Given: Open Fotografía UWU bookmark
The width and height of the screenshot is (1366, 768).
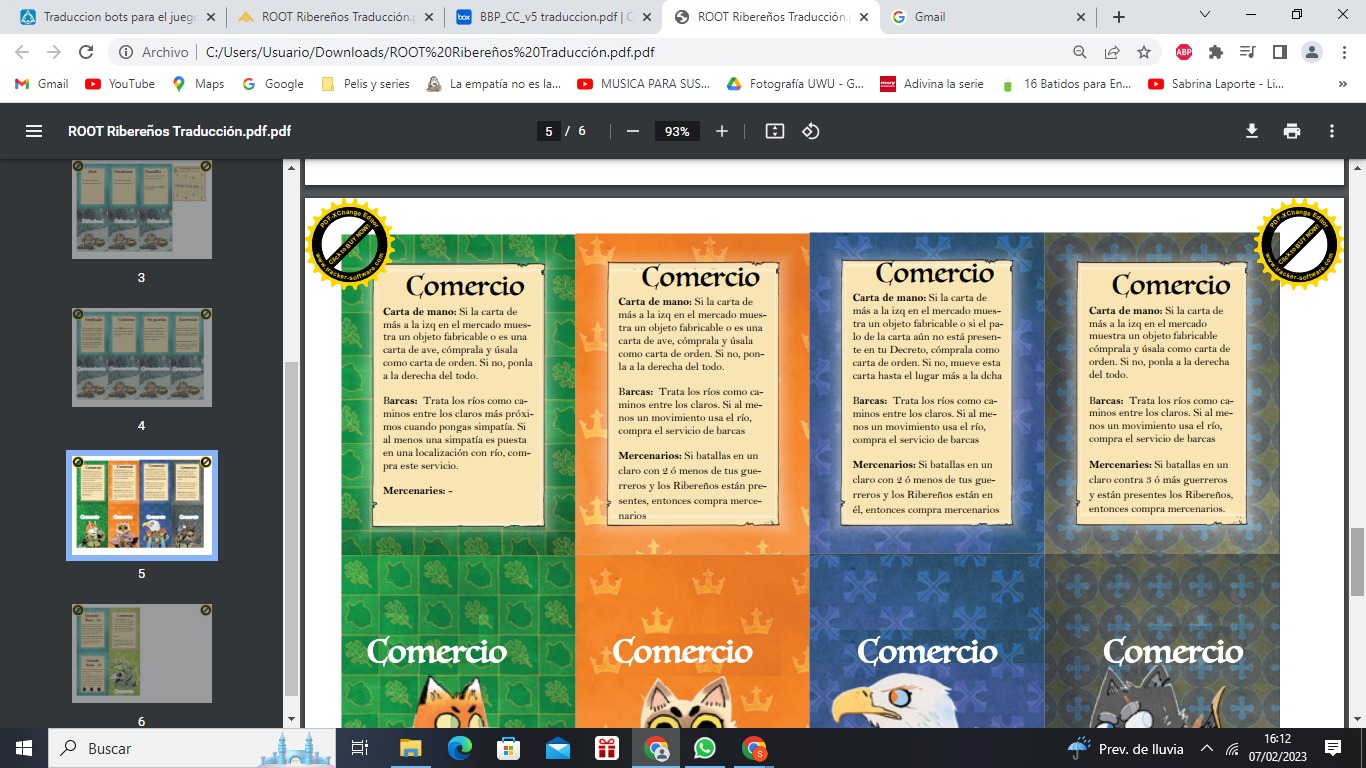Looking at the screenshot, I should tap(796, 84).
